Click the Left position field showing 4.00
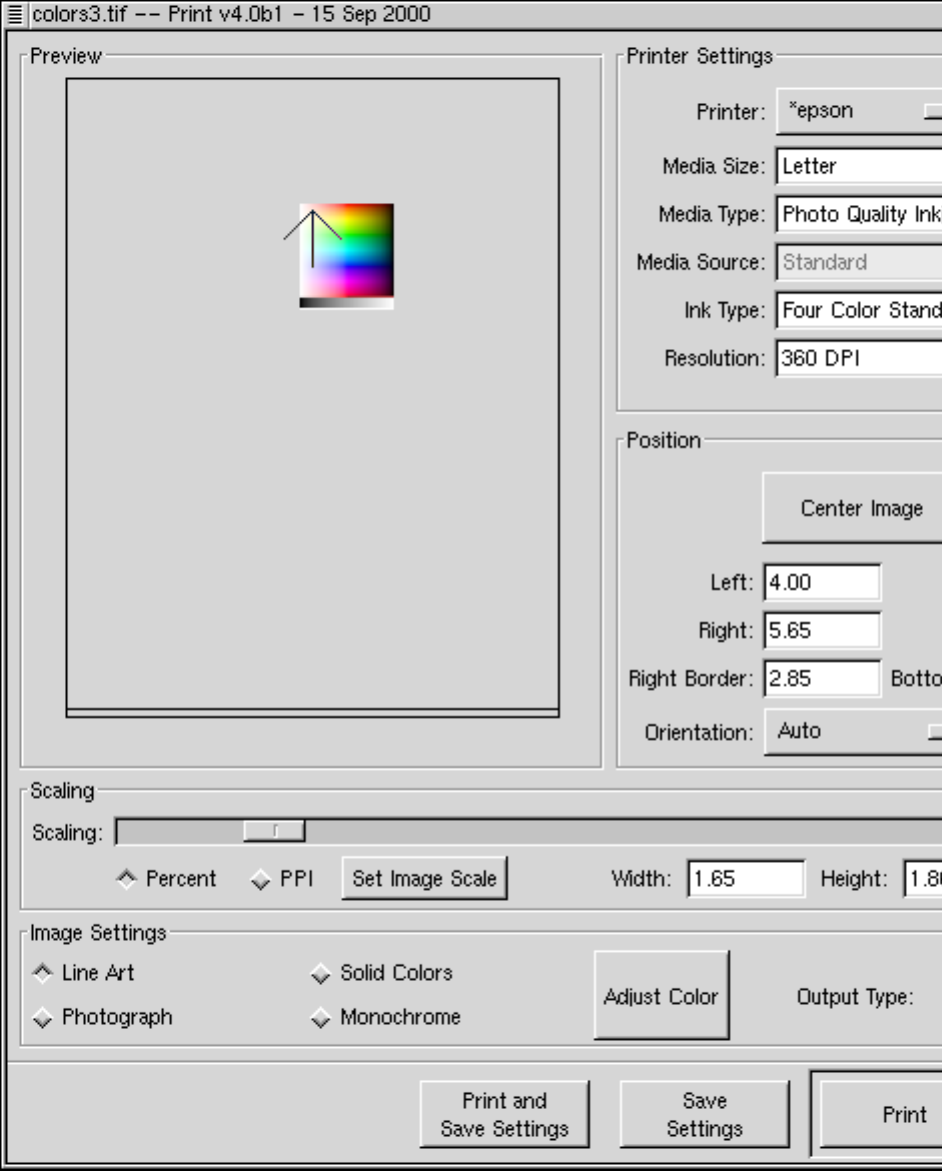This screenshot has height=1171, width=942. [x=822, y=583]
